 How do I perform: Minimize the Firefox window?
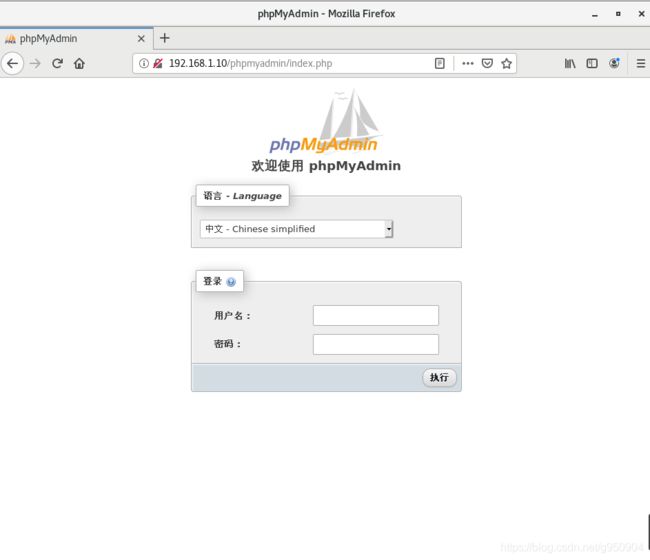pos(595,15)
